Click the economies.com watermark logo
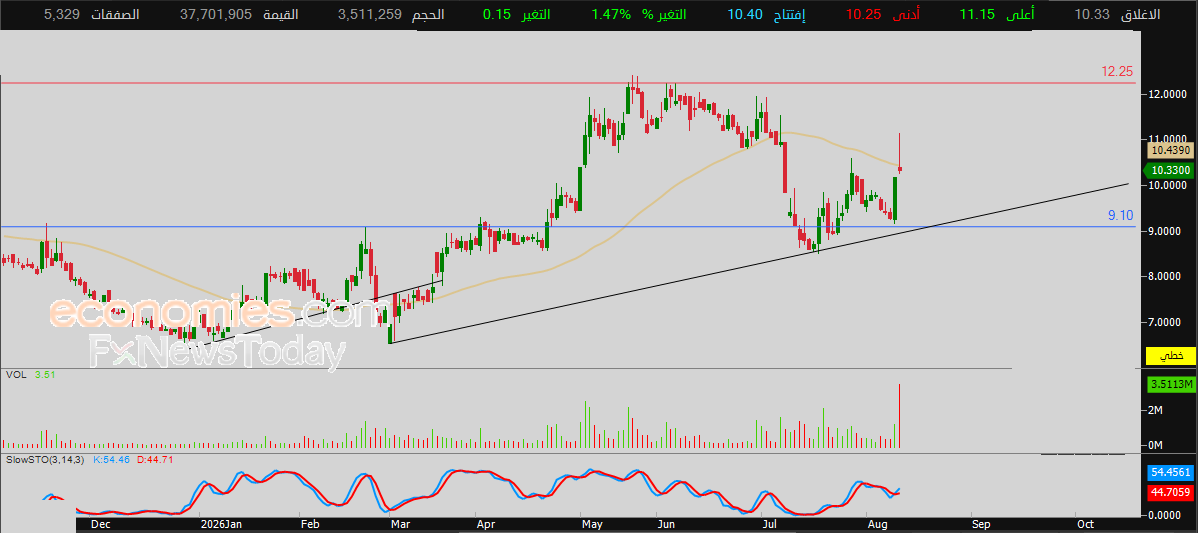This screenshot has height=533, width=1198. tap(216, 312)
